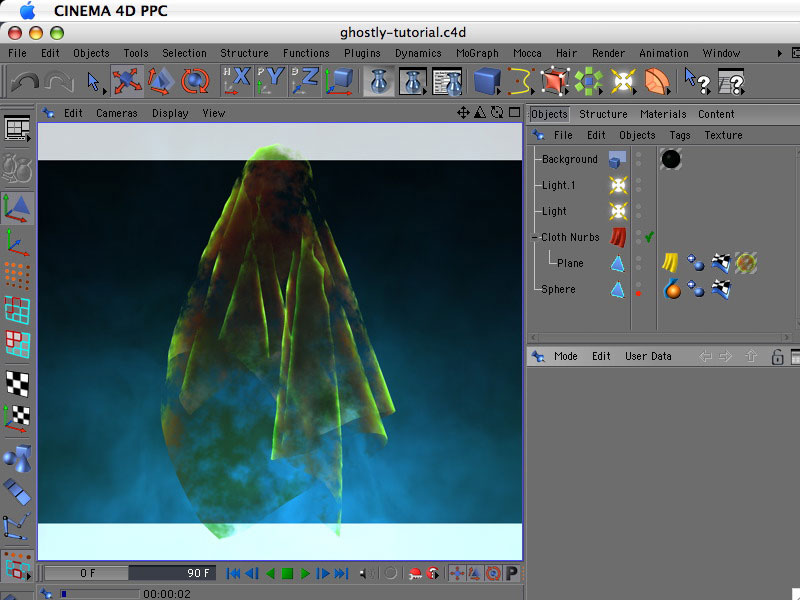Open the MoGraph menu
This screenshot has width=800, height=600.
point(477,53)
